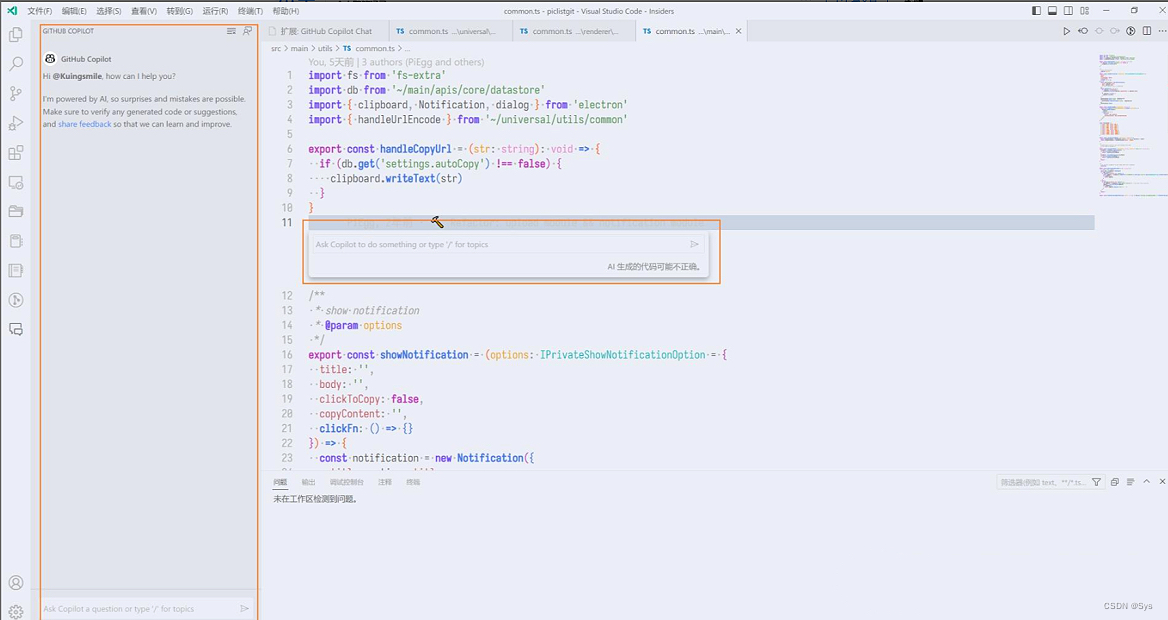The image size is (1168, 620).
Task: Click the utils breadcrumb segment
Action: (x=325, y=48)
